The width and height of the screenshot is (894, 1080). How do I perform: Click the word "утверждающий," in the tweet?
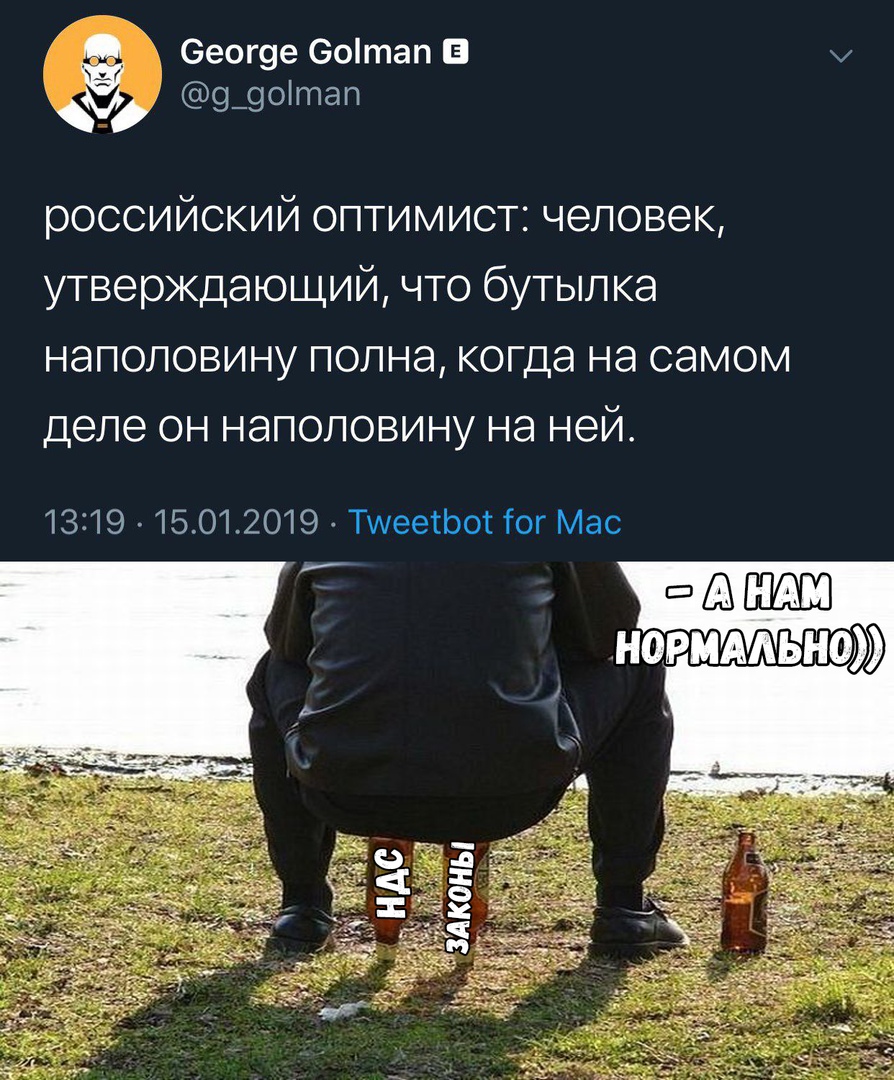coord(212,288)
